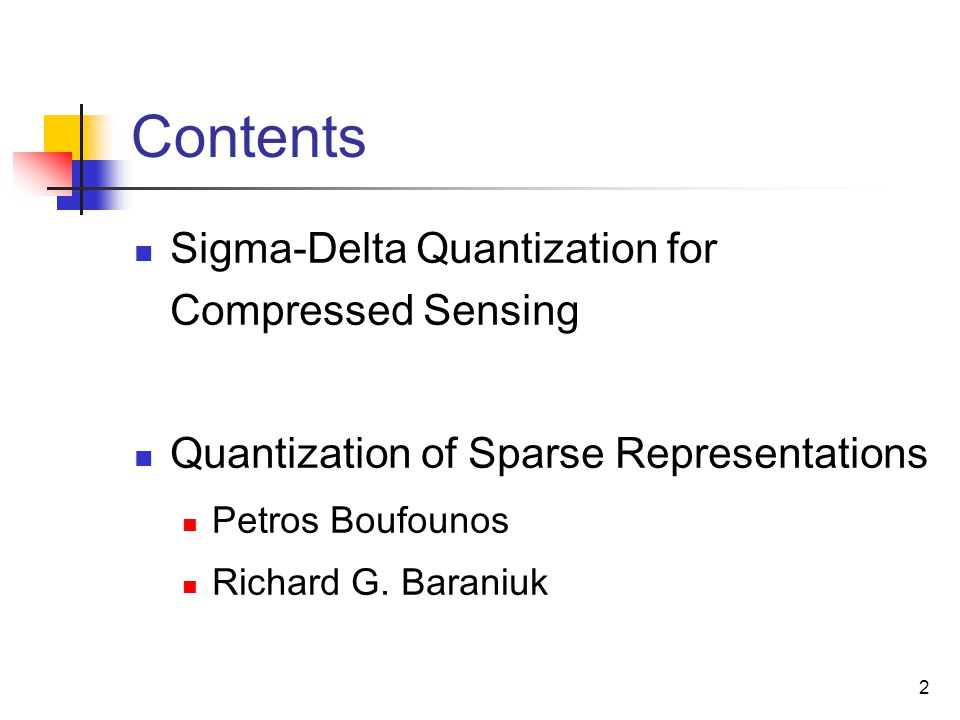The height and width of the screenshot is (720, 960).
Task: Select Quantization of Sparse Representations heading
Action: coord(549,454)
